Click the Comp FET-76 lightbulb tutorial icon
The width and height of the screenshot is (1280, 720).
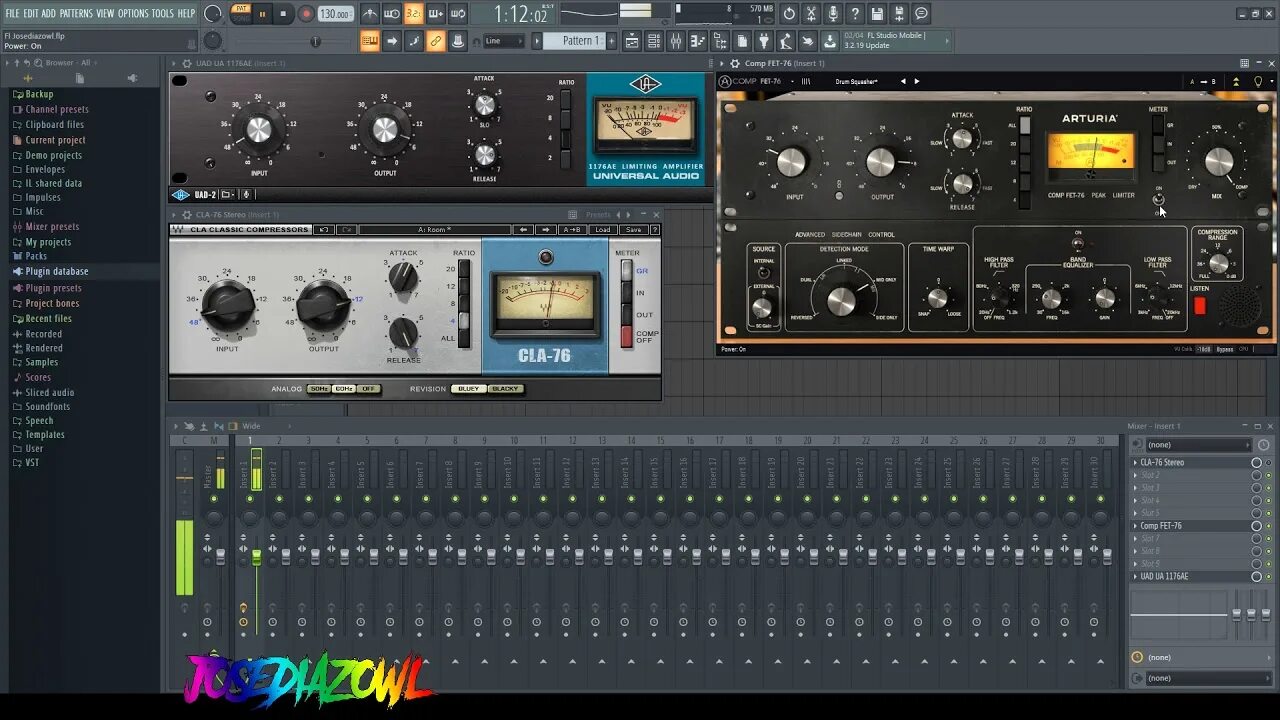[x=1258, y=81]
